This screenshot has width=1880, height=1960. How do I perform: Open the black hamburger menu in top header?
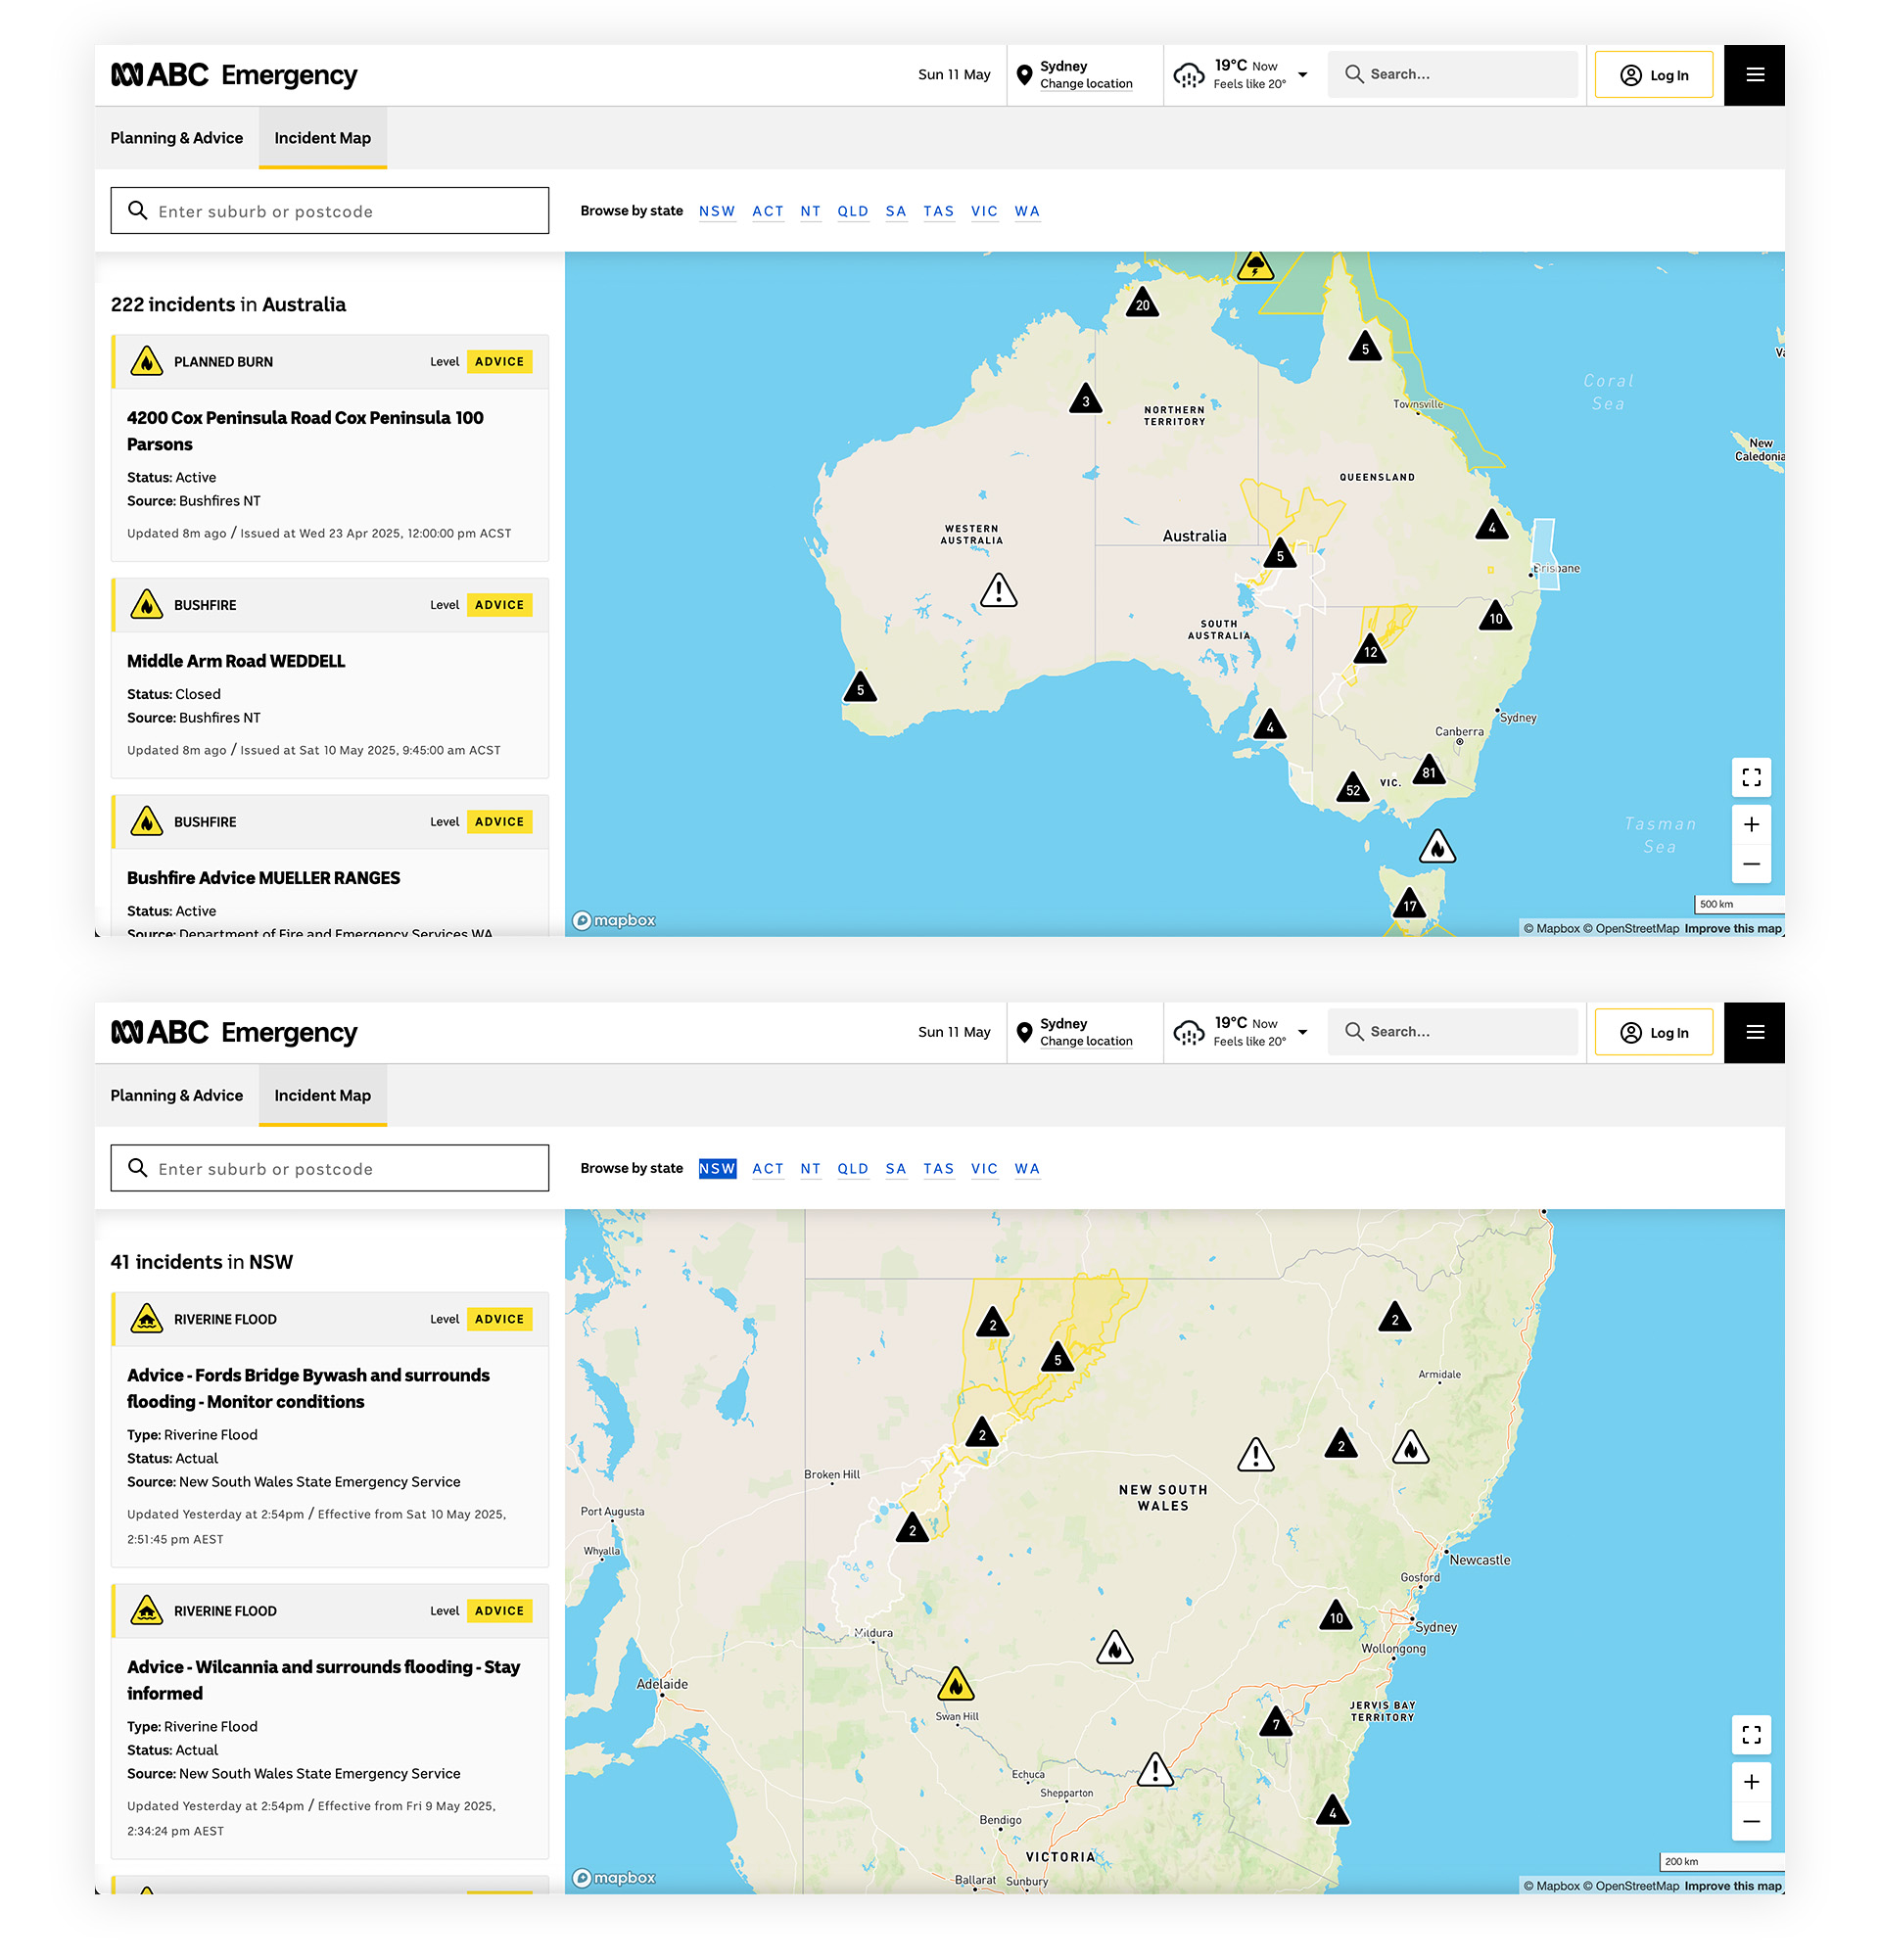coord(1753,75)
